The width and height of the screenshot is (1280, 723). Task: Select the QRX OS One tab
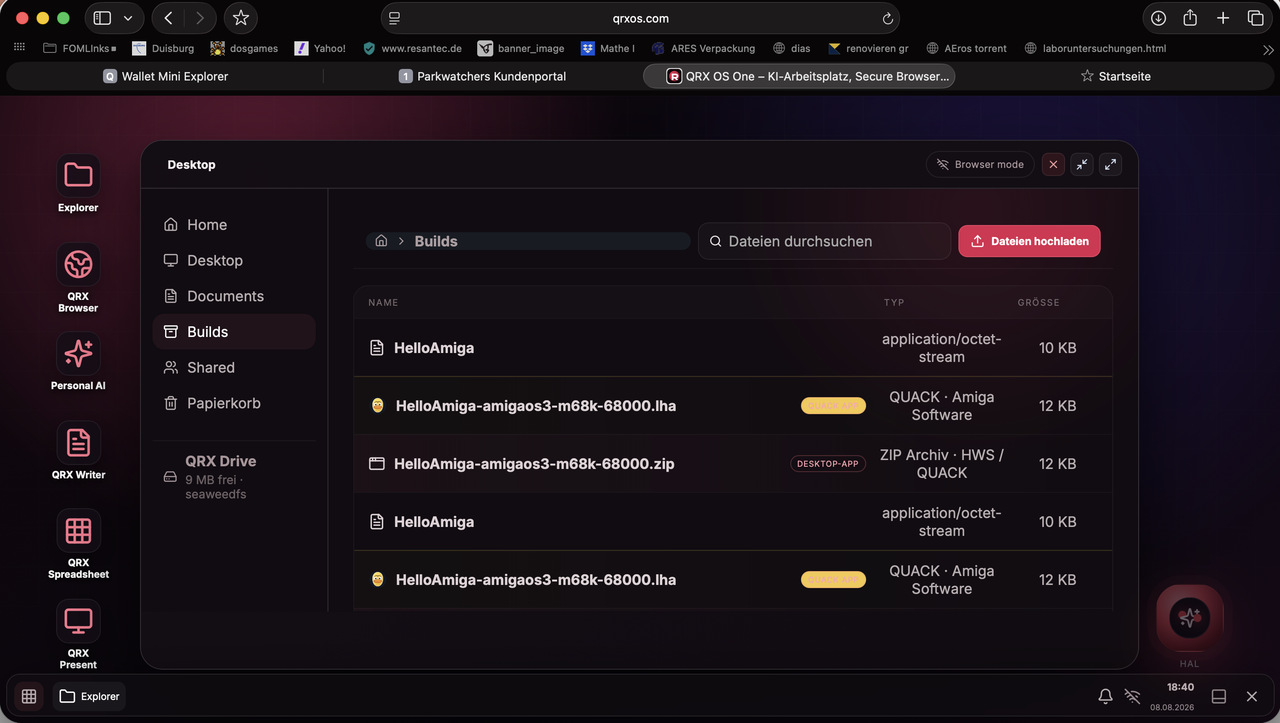(798, 76)
